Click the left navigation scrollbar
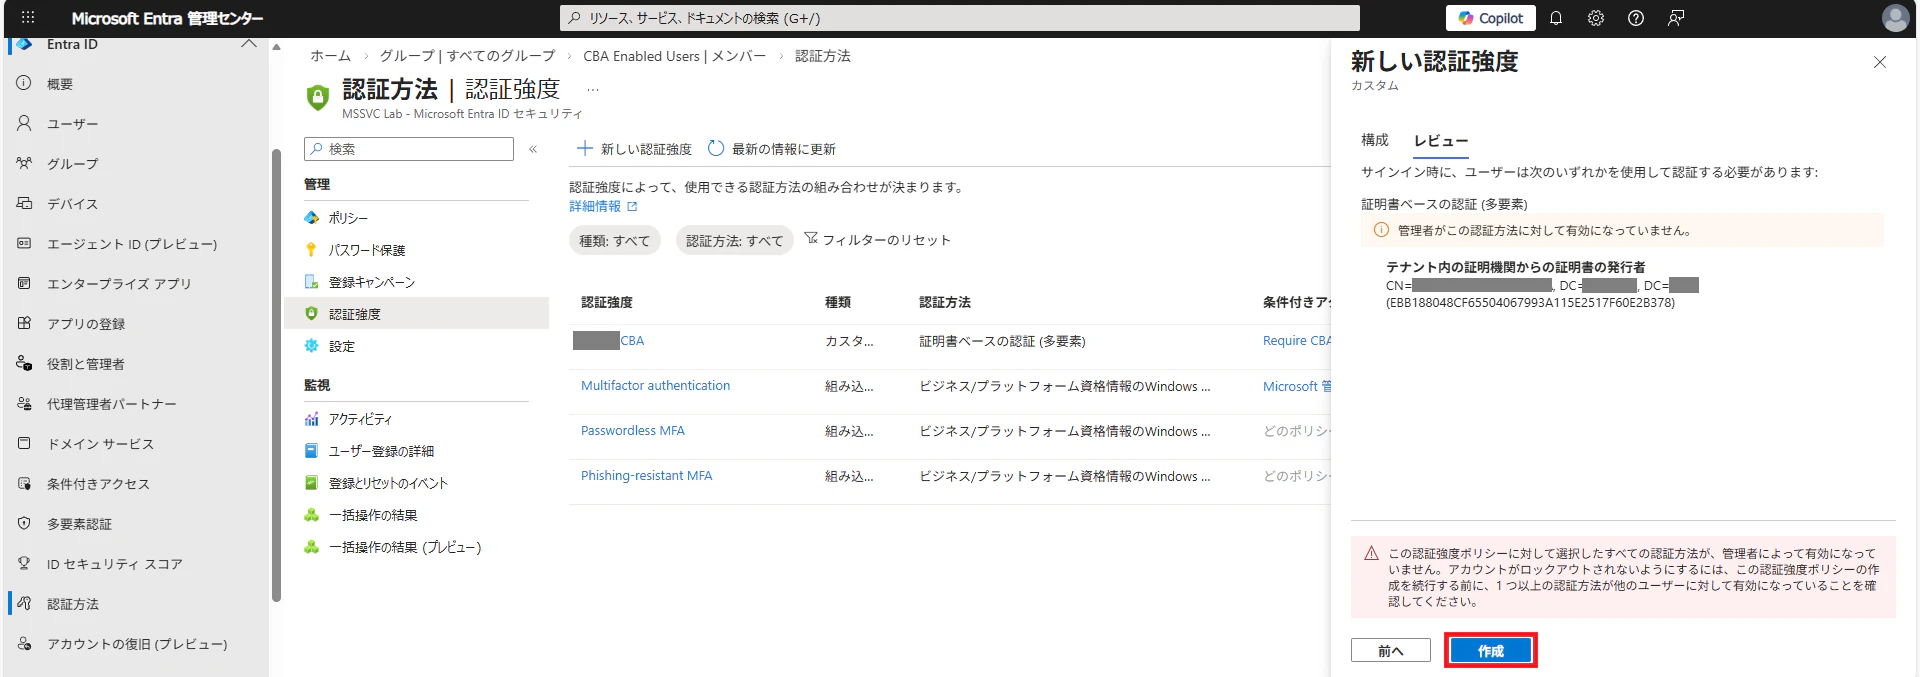 coord(276,375)
